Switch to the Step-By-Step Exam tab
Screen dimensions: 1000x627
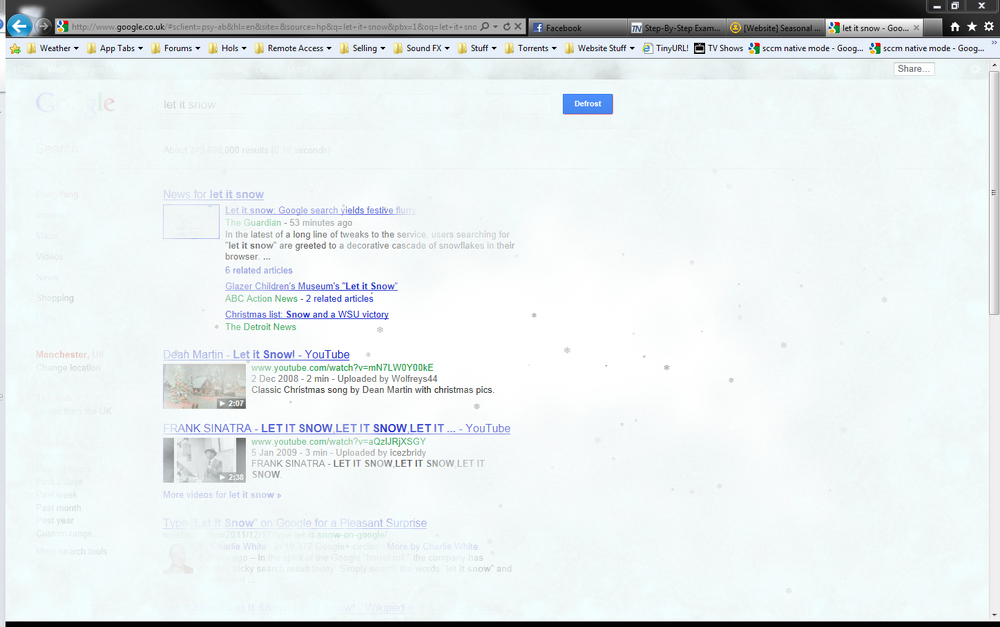(676, 27)
